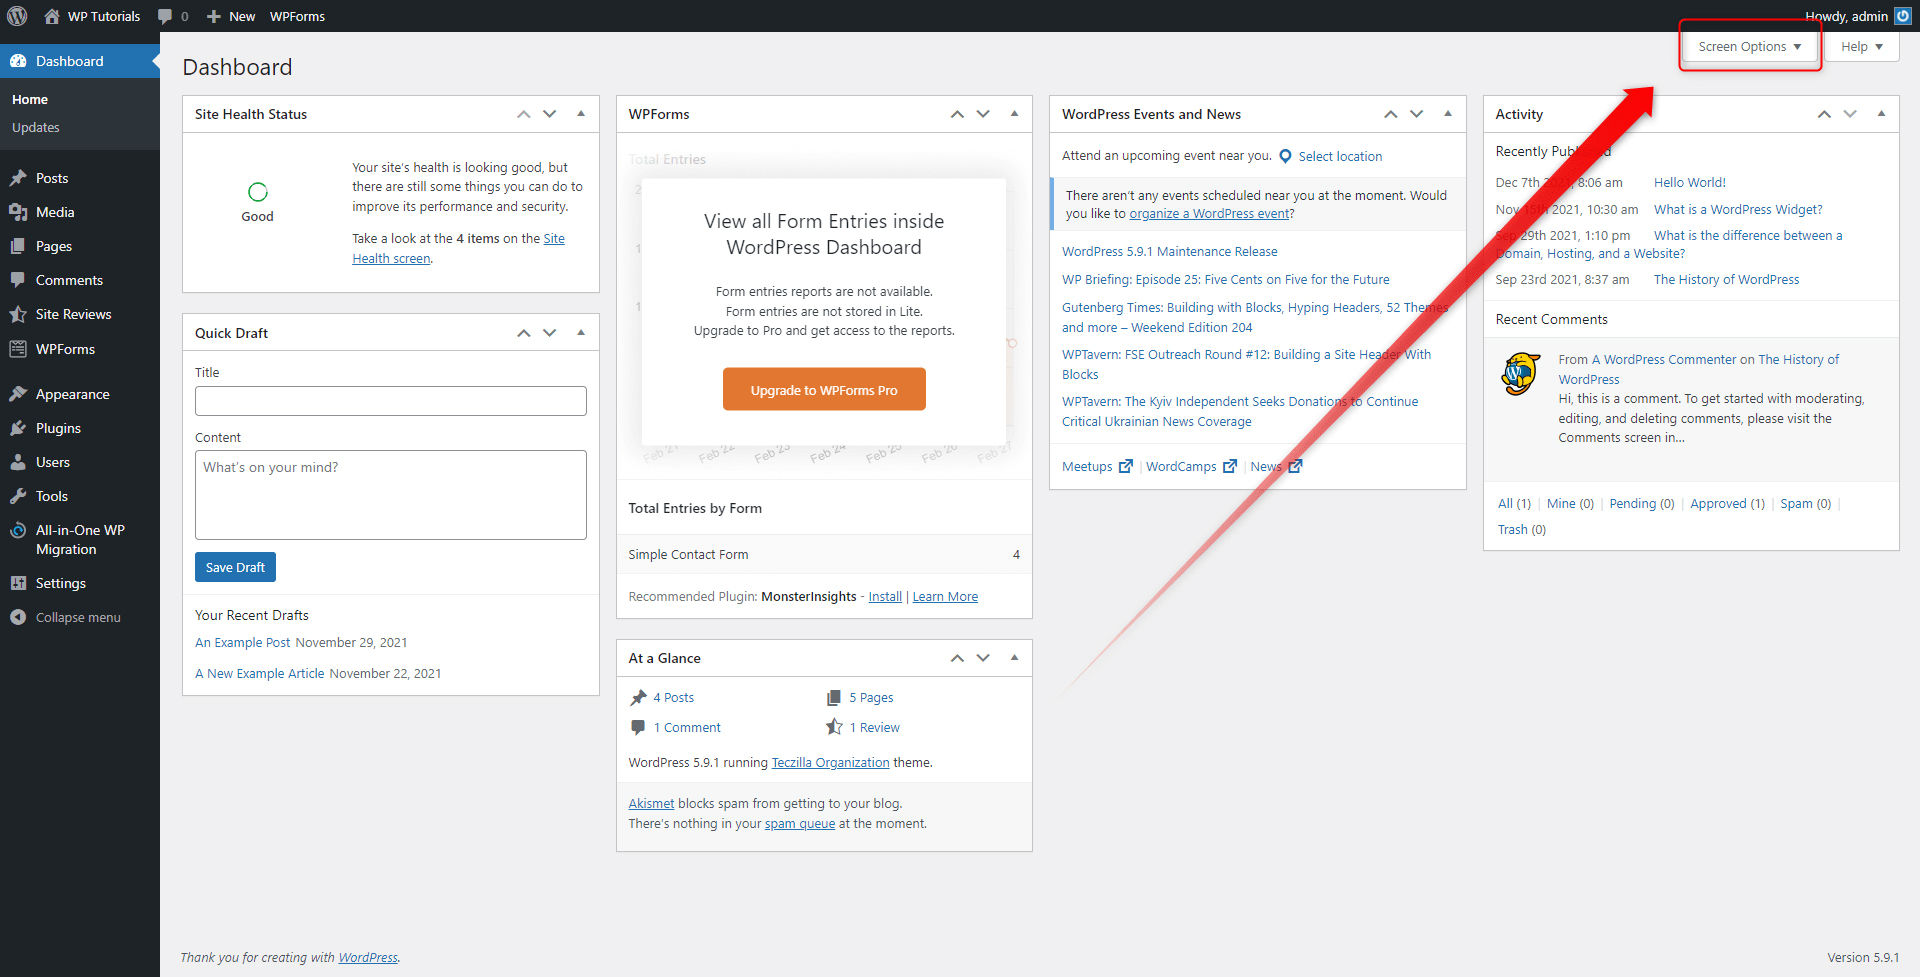Click the Comments bubble icon in sidebar
Viewport: 1920px width, 977px height.
coord(18,280)
